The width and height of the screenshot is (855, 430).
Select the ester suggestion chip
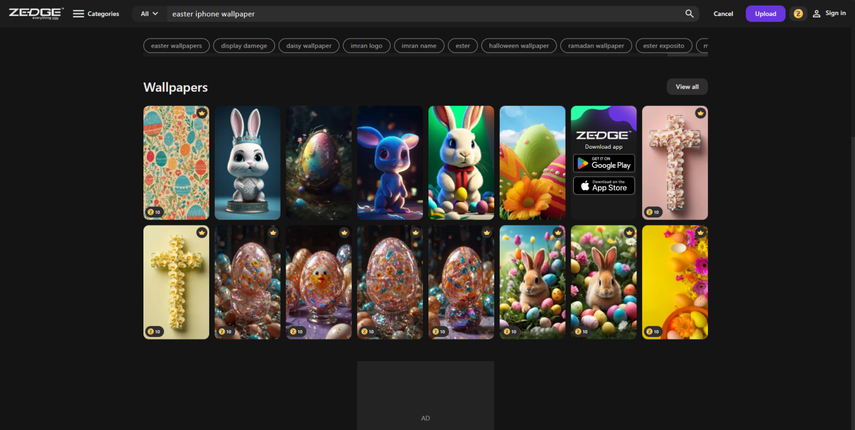[463, 46]
